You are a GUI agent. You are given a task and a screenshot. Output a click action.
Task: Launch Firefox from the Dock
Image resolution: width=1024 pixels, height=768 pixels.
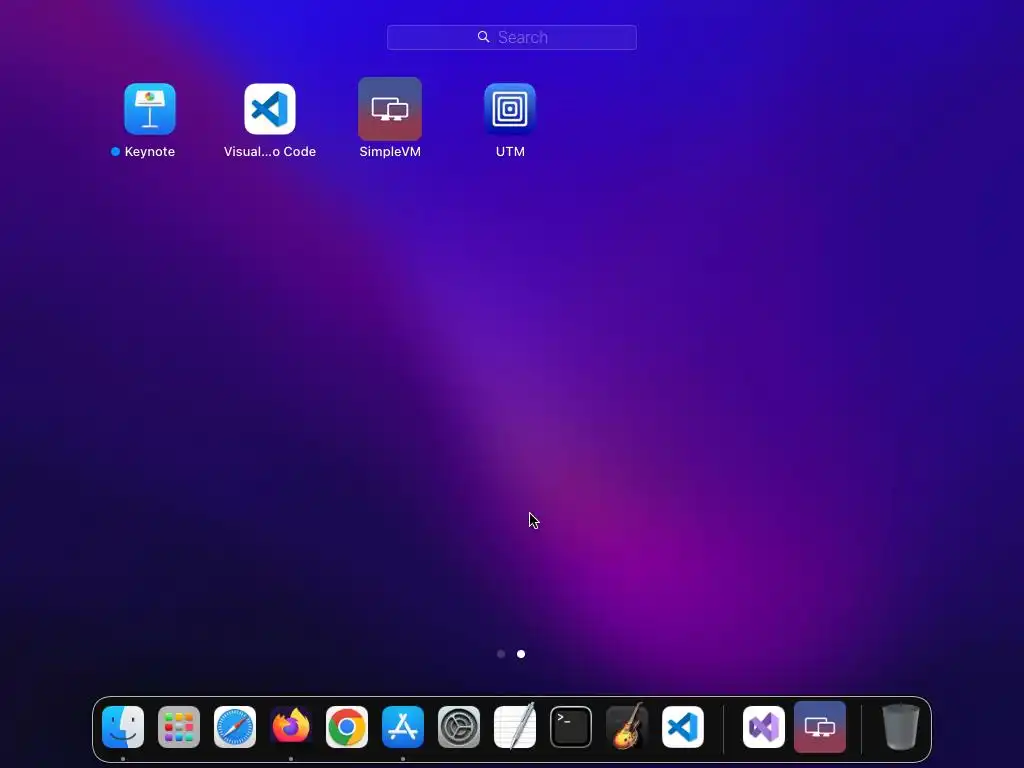[291, 727]
